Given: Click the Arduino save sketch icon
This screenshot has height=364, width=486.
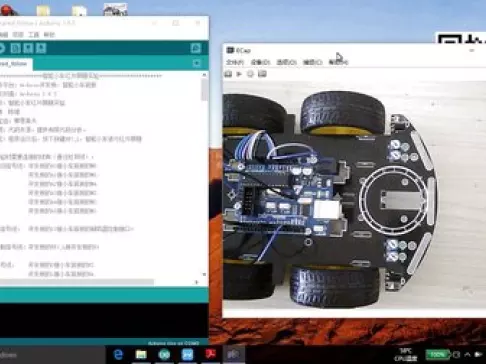Looking at the screenshot, I should 41,48.
